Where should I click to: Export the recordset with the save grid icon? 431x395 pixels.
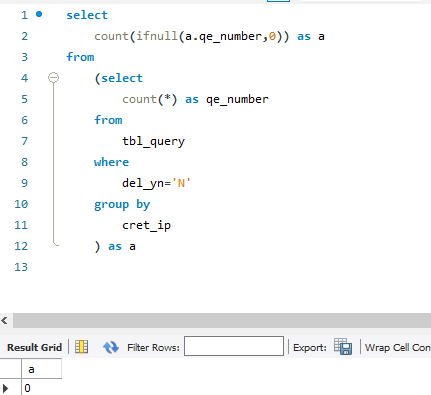(343, 347)
